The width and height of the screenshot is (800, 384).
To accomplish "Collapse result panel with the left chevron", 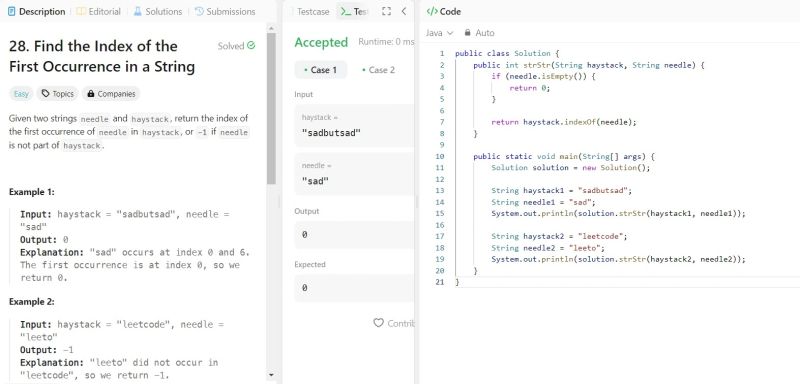I will (x=404, y=11).
